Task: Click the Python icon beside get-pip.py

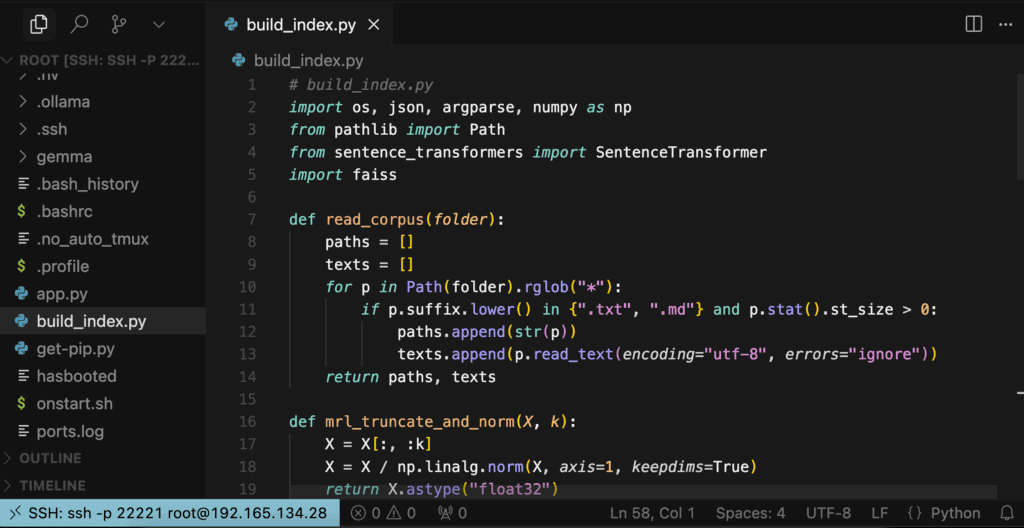Action: point(23,349)
